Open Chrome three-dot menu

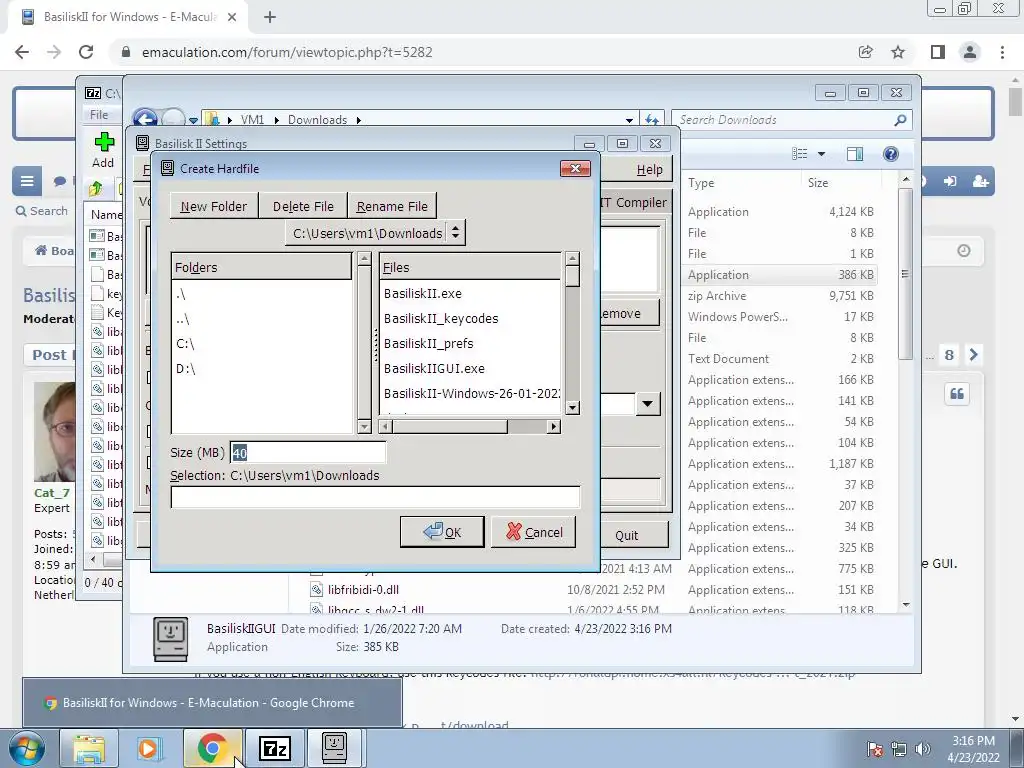tap(1002, 52)
